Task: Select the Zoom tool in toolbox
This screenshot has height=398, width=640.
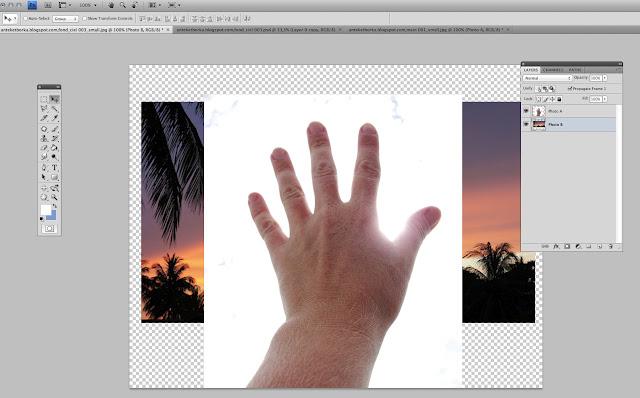Action: pos(54,197)
